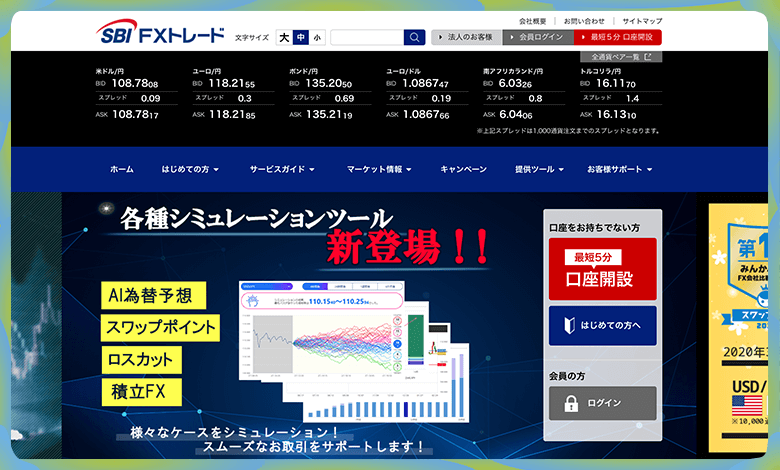Click ユーロ/ドル BID 1.0867 rate
The width and height of the screenshot is (780, 470).
tap(425, 84)
